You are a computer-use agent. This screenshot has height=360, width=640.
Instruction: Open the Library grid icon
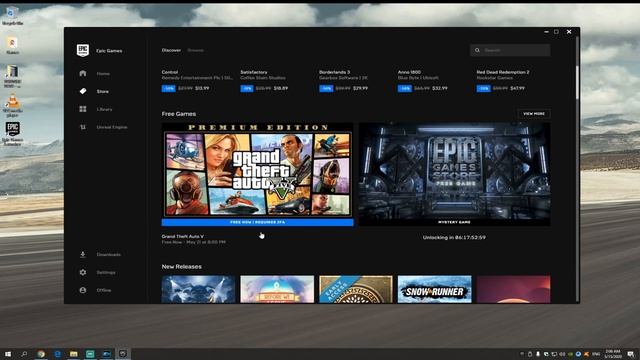pos(83,109)
